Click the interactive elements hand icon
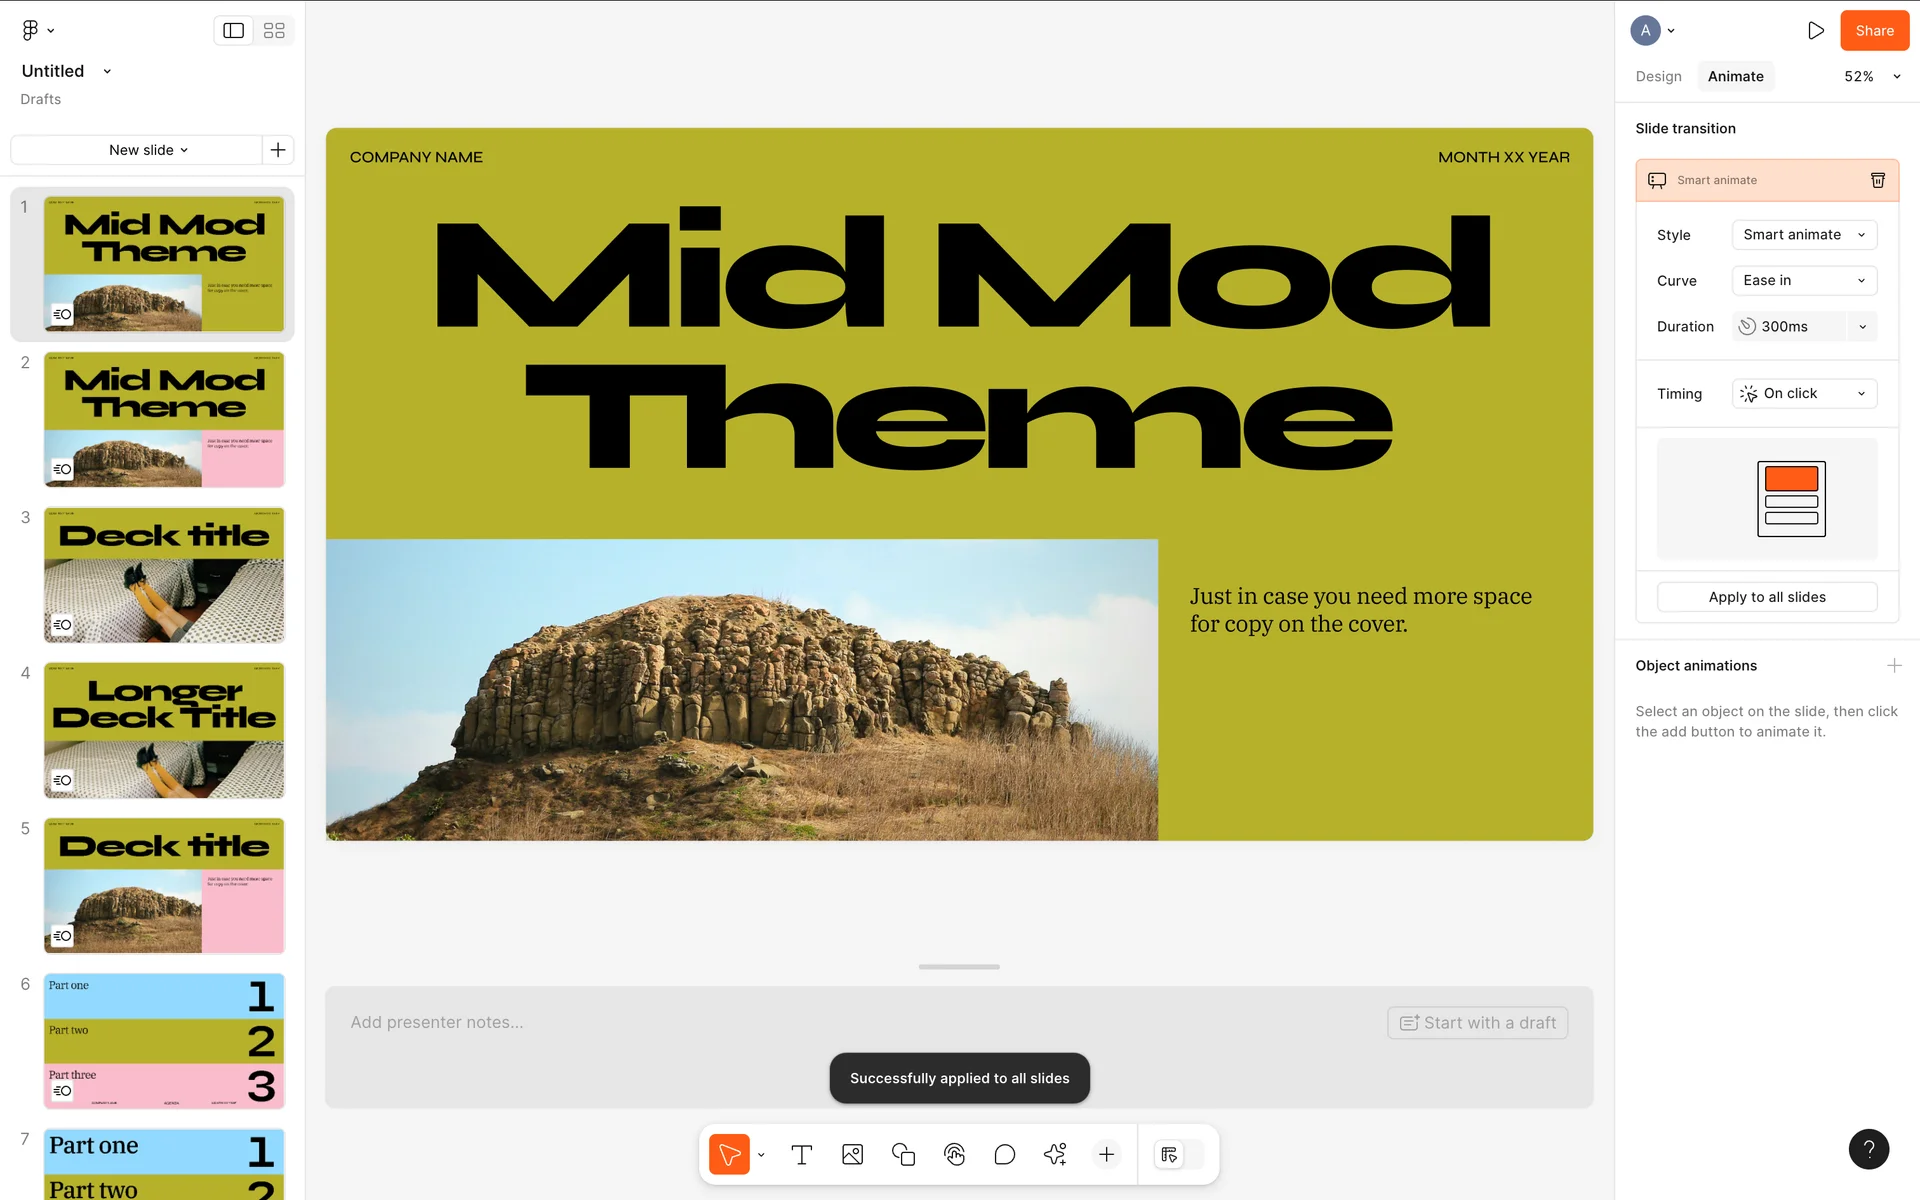The width and height of the screenshot is (1920, 1200). coord(954,1155)
